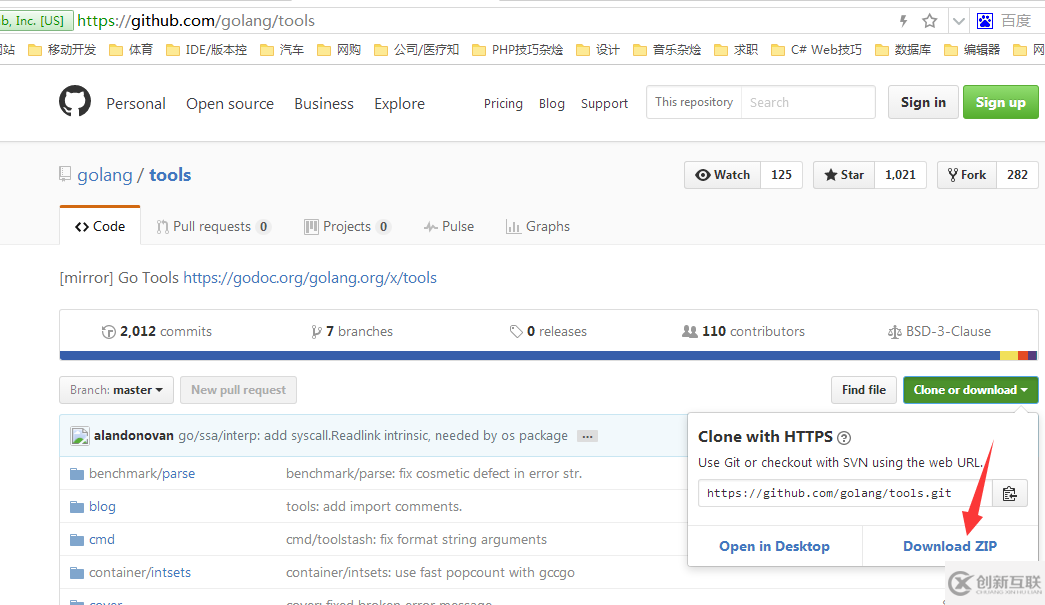Open the HTTPS help question mark icon
Image resolution: width=1045 pixels, height=605 pixels.
[x=844, y=438]
